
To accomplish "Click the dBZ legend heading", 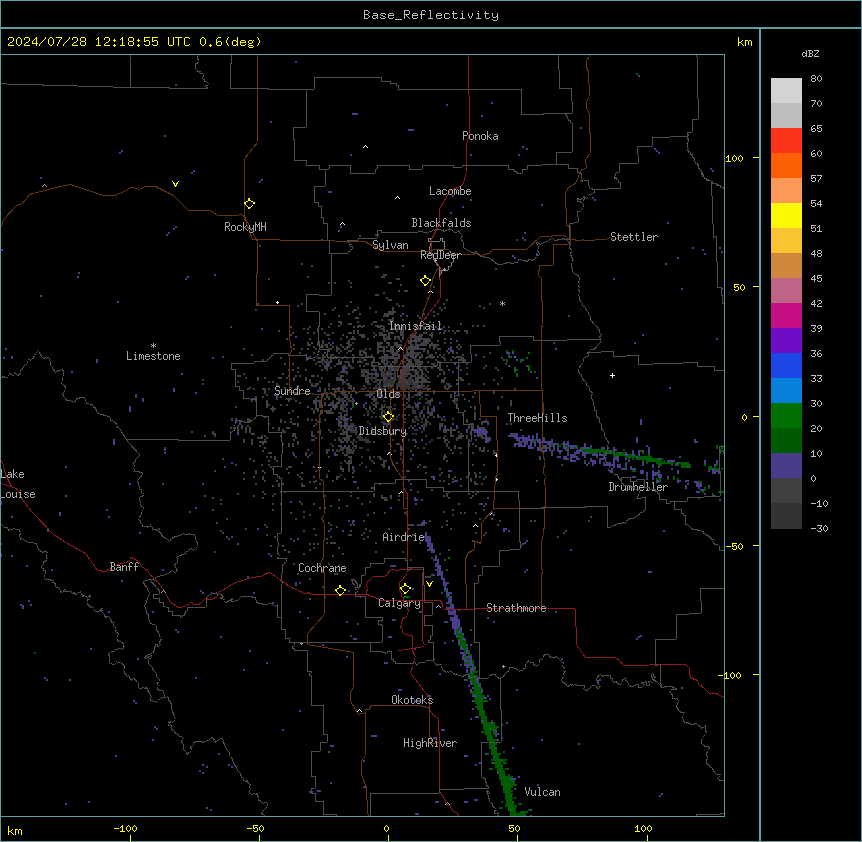I will (x=810, y=54).
